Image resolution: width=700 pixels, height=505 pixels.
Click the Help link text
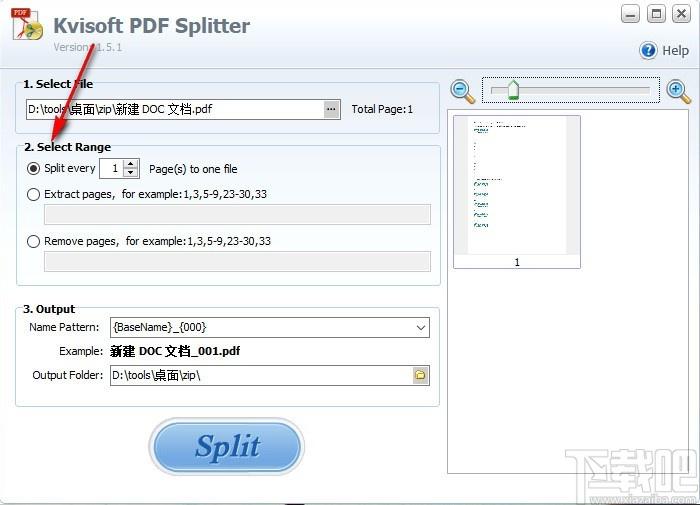pos(675,50)
